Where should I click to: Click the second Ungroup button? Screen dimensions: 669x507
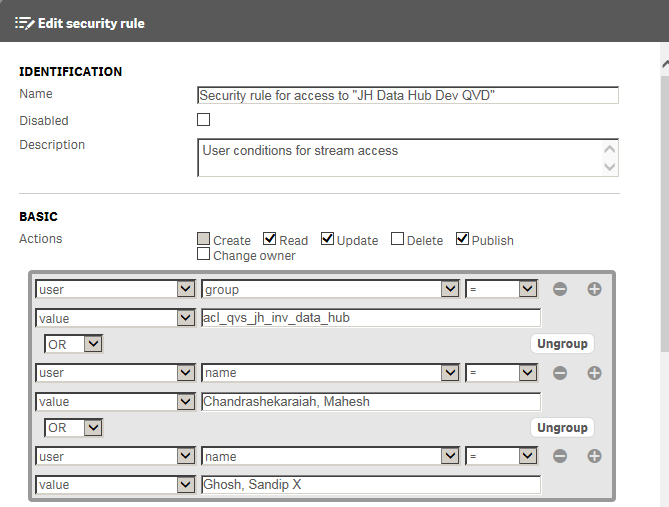[562, 428]
